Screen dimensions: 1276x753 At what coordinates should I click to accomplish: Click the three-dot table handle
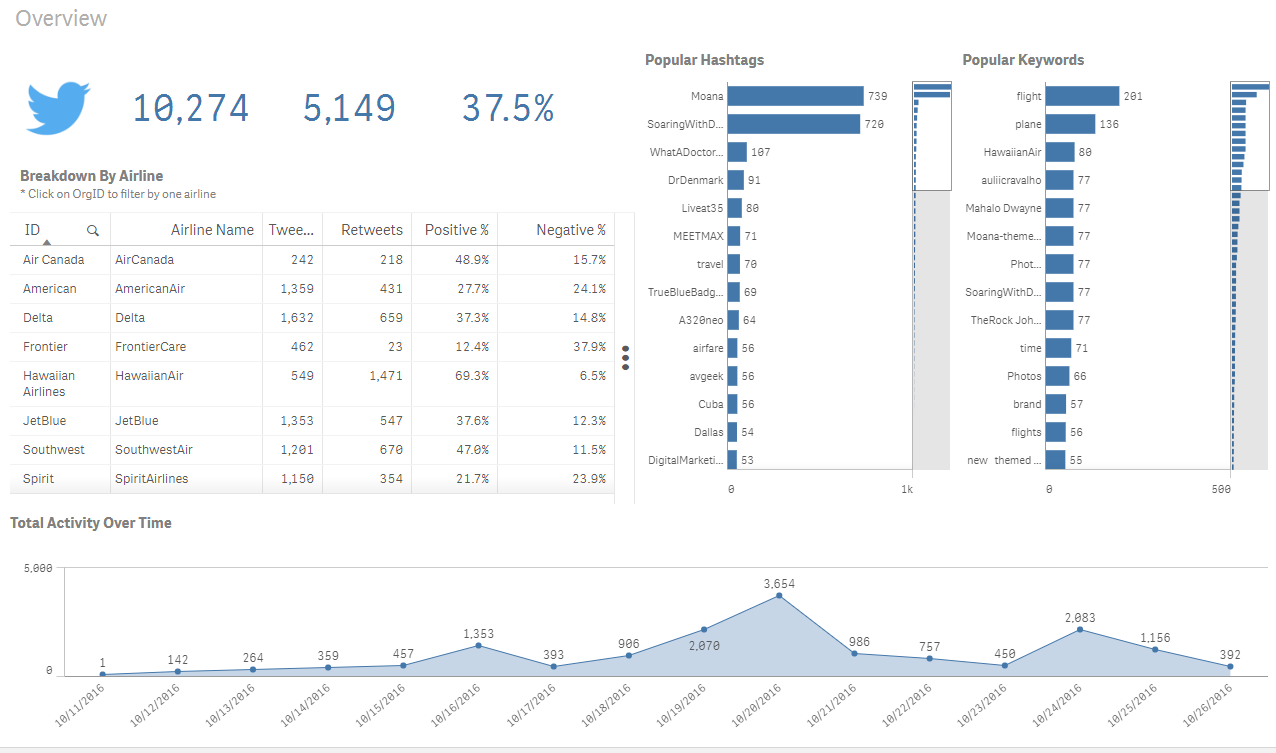[x=625, y=358]
